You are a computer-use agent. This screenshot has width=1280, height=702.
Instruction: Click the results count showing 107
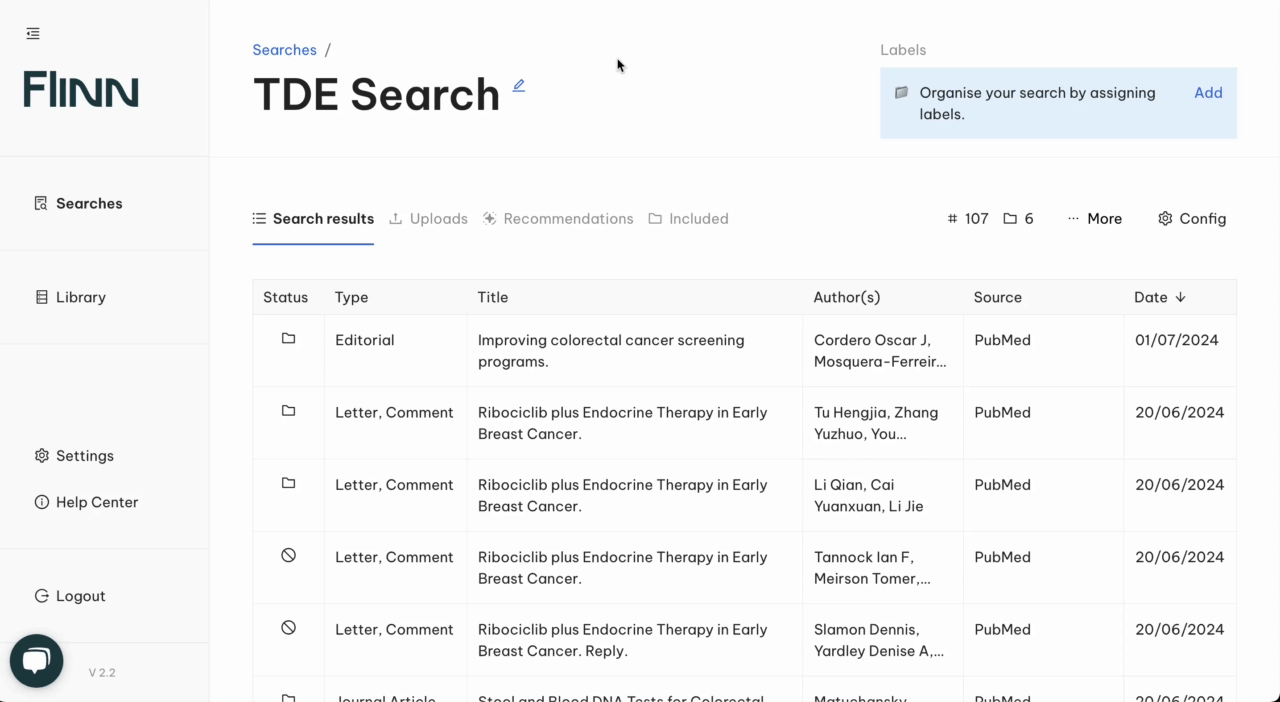[x=967, y=218]
